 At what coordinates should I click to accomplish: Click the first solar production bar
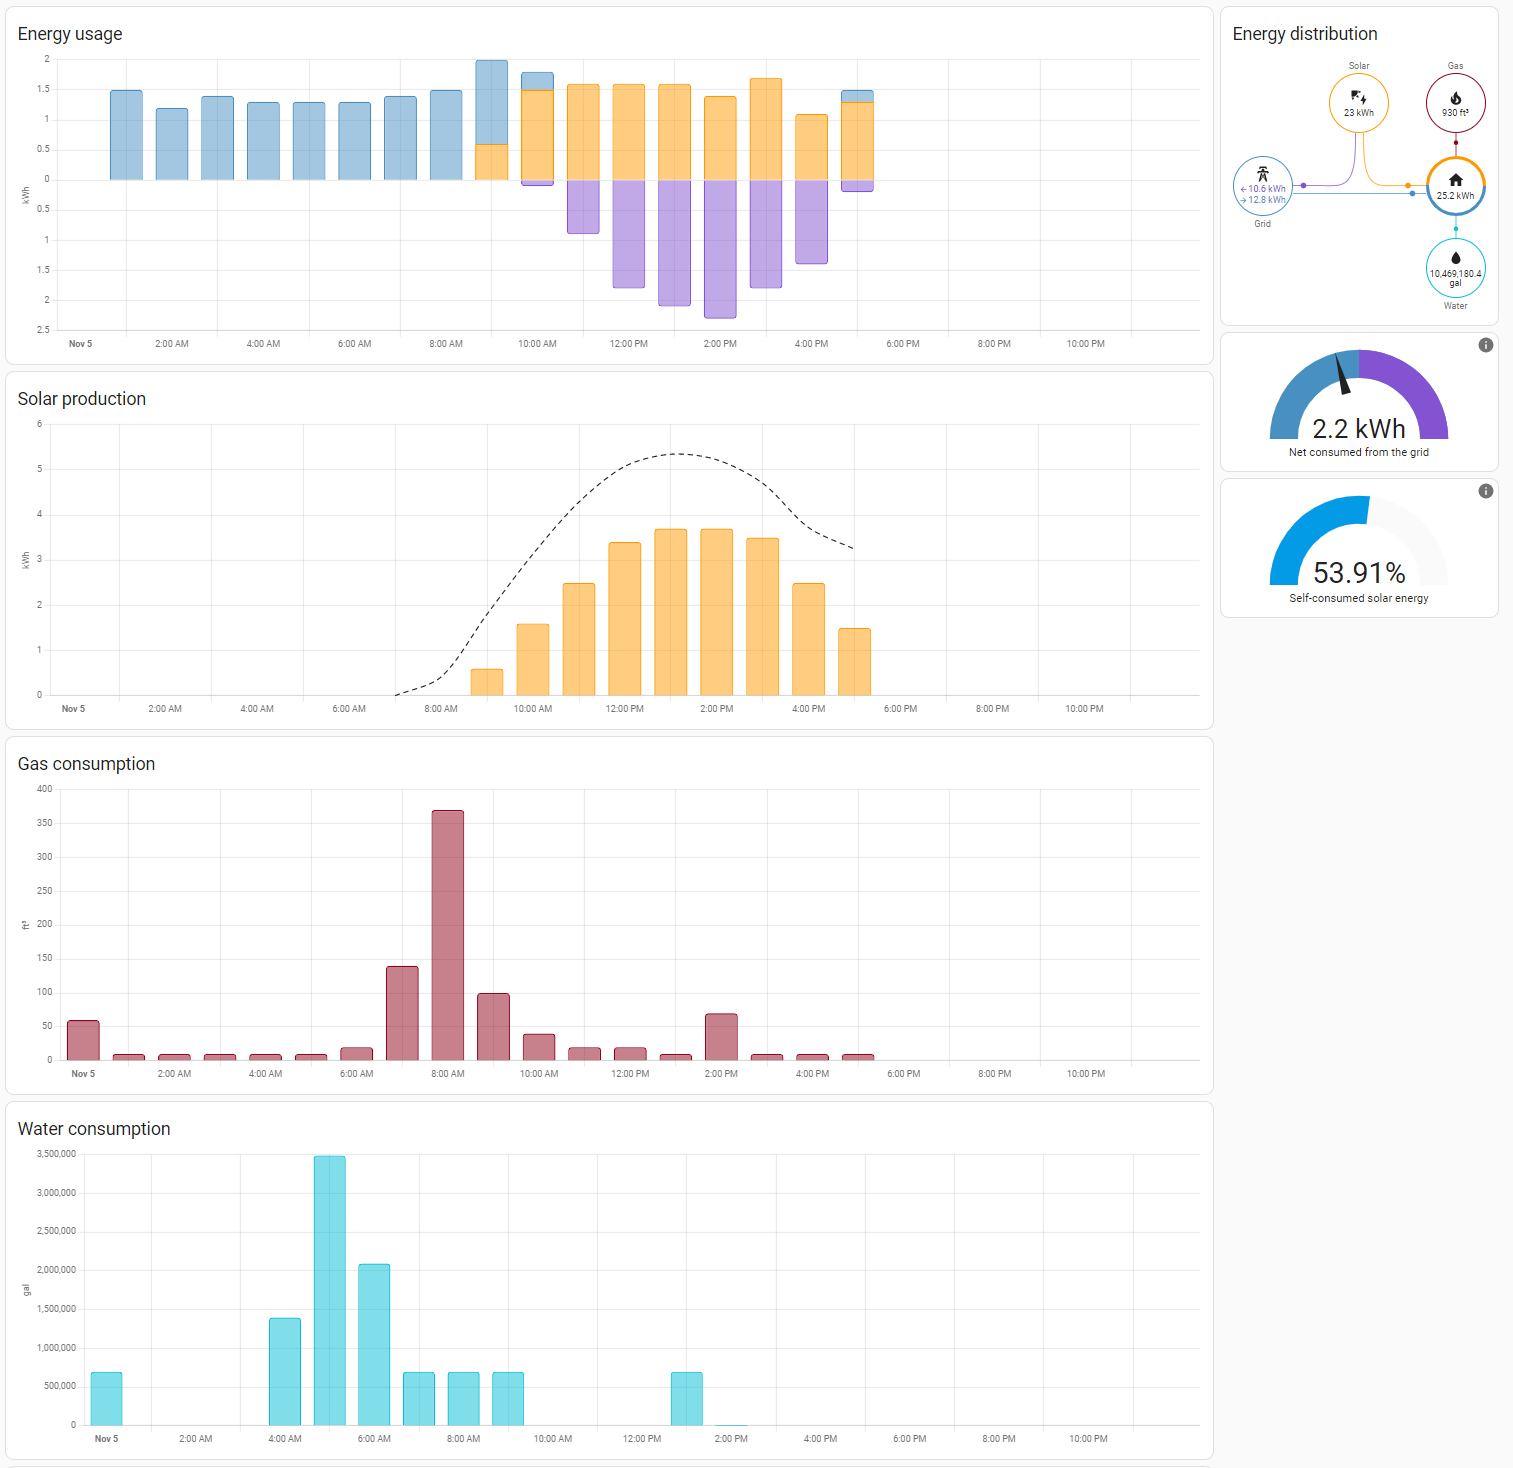486,682
